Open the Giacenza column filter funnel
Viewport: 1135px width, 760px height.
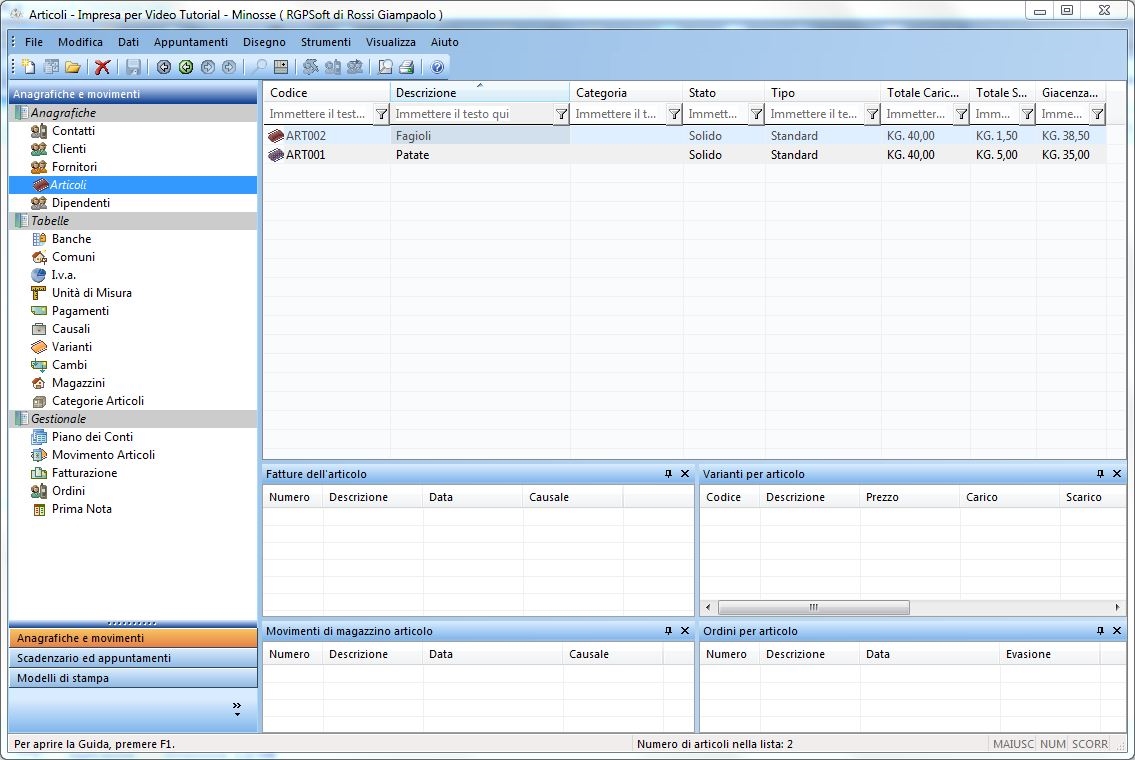tap(1098, 114)
